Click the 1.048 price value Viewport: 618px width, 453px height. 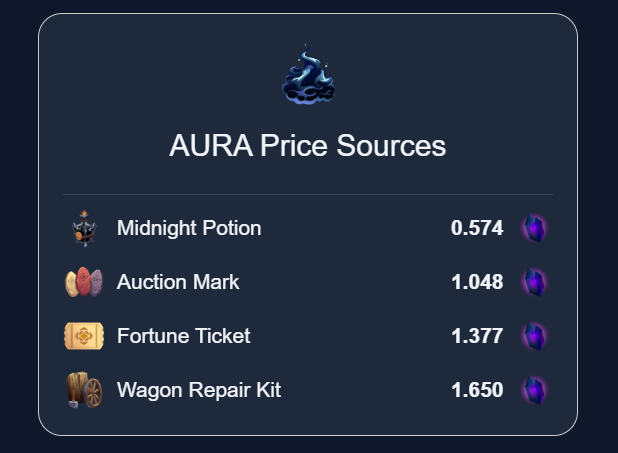point(477,282)
